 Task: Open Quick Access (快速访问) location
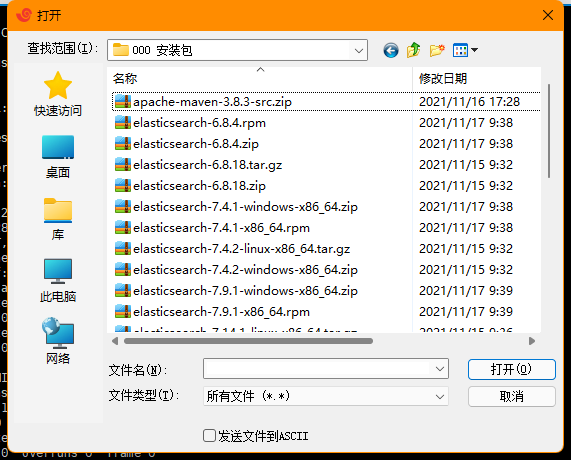point(58,94)
